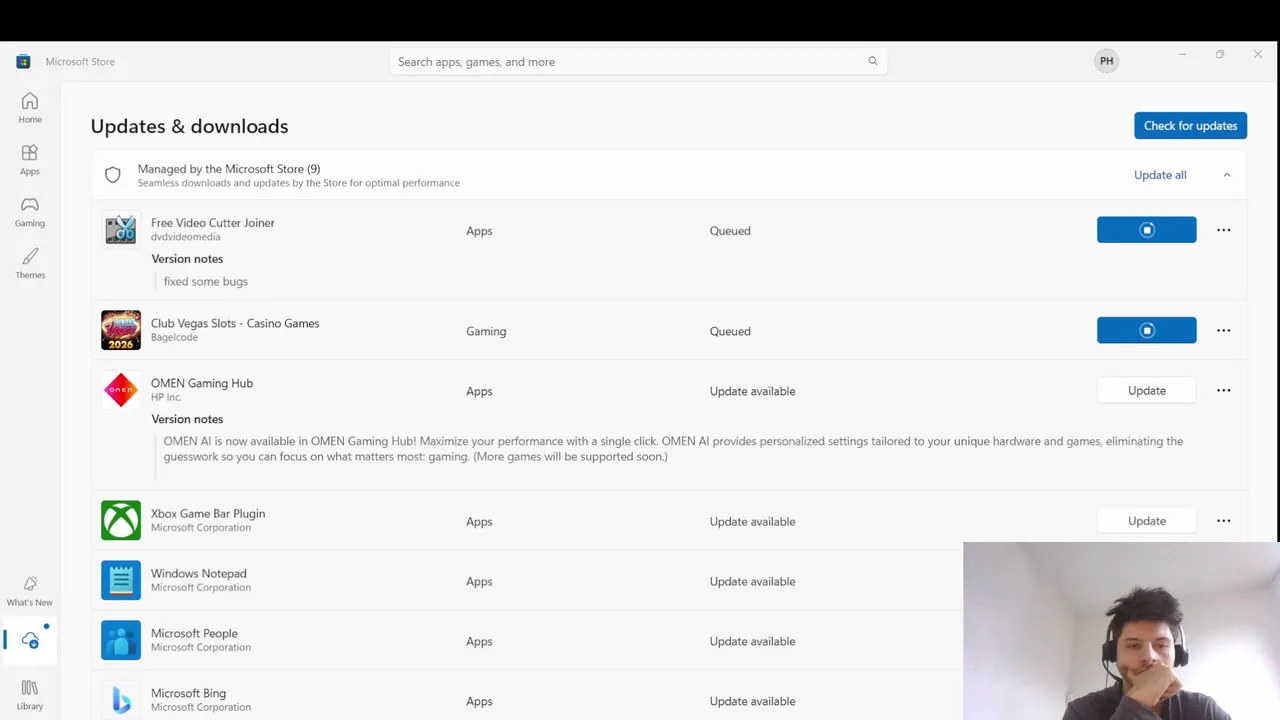Open the Apps section in sidebar
Viewport: 1280px width, 720px height.
pyautogui.click(x=30, y=159)
